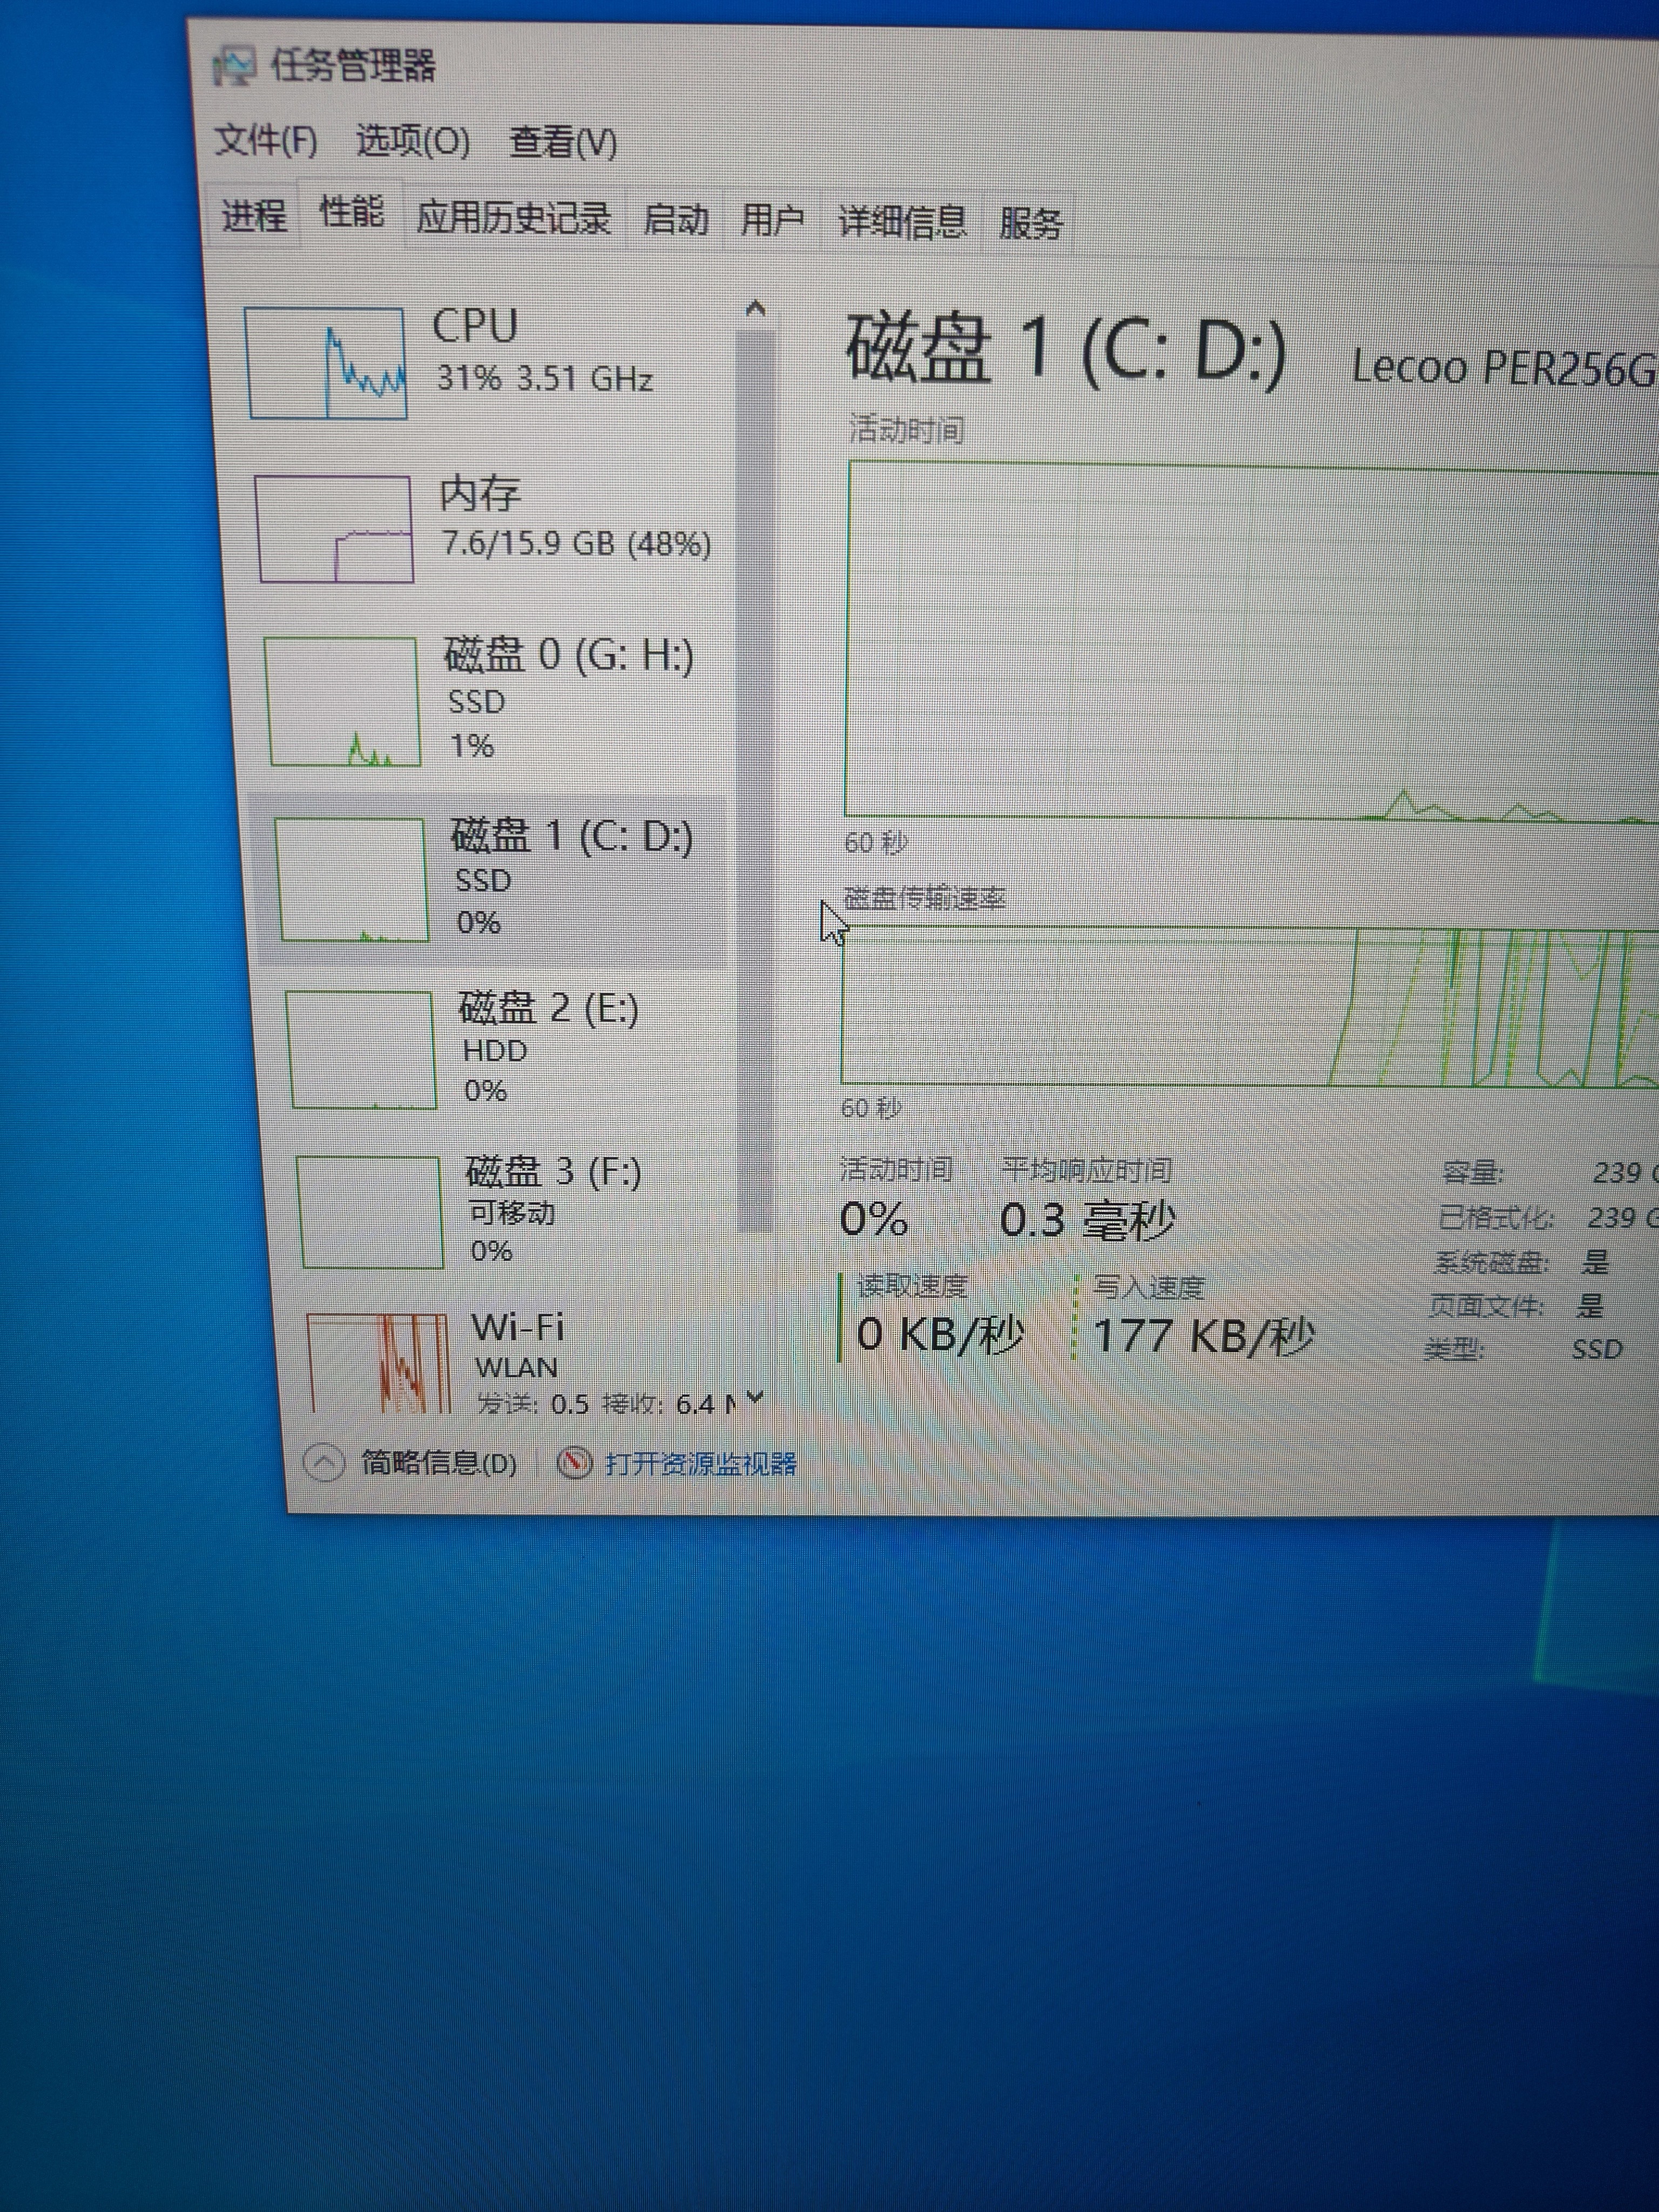Open the 启动 tab
Screen dimensions: 1659x2212
pos(675,219)
